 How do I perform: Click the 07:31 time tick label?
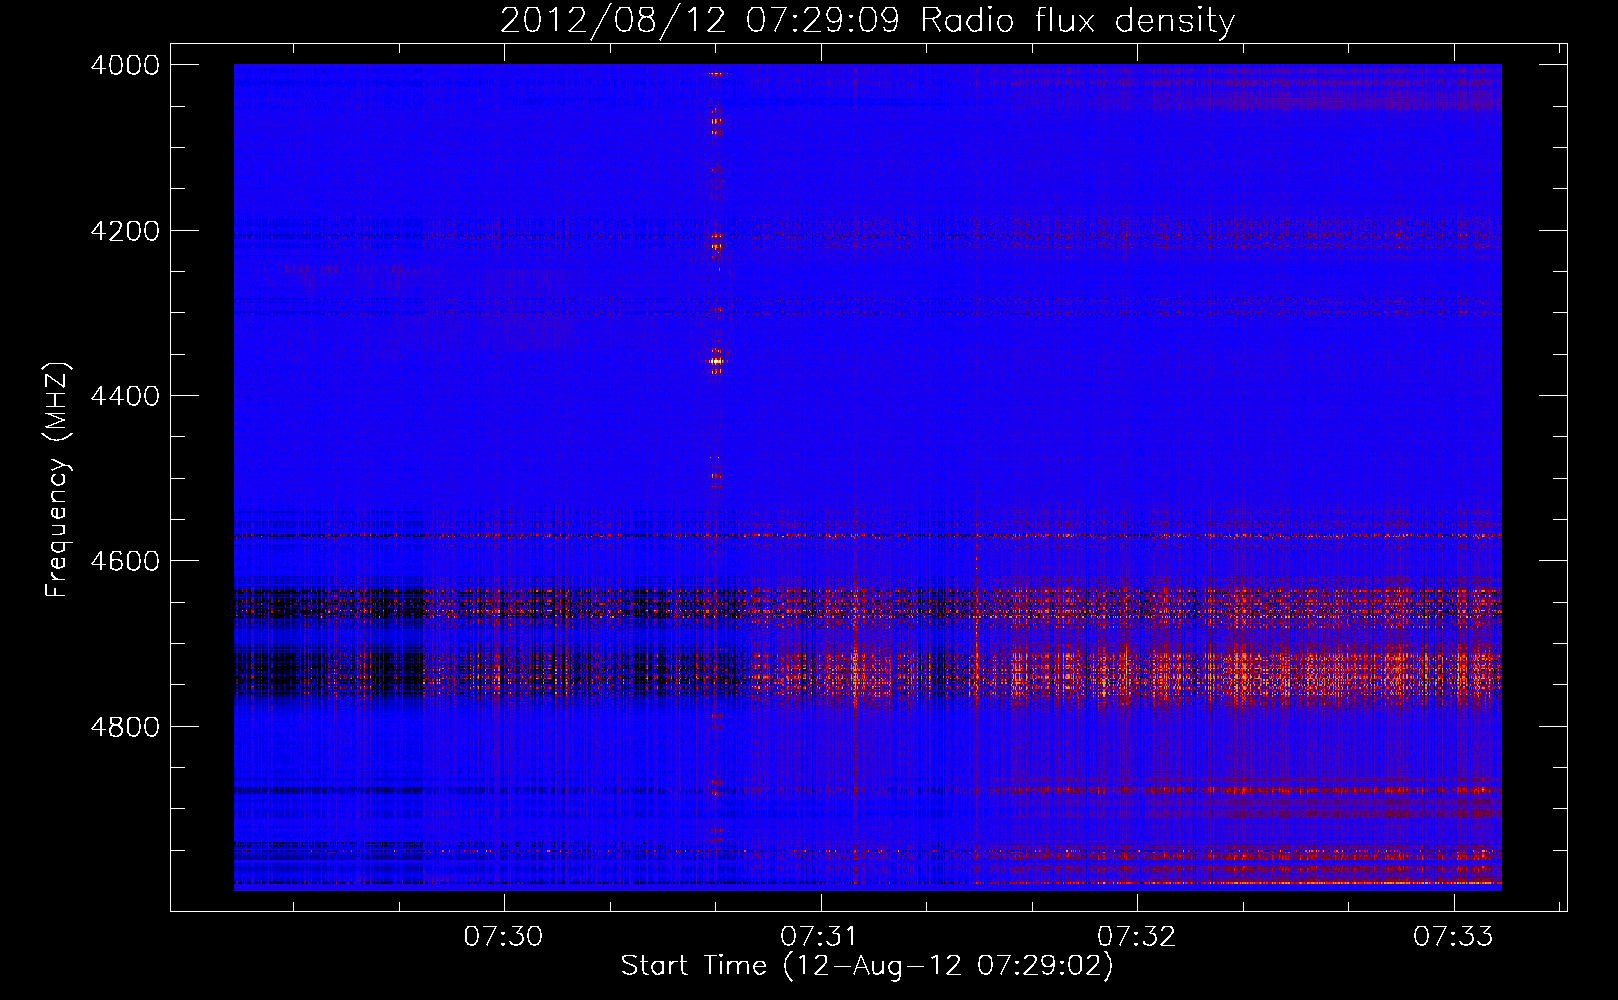820,936
